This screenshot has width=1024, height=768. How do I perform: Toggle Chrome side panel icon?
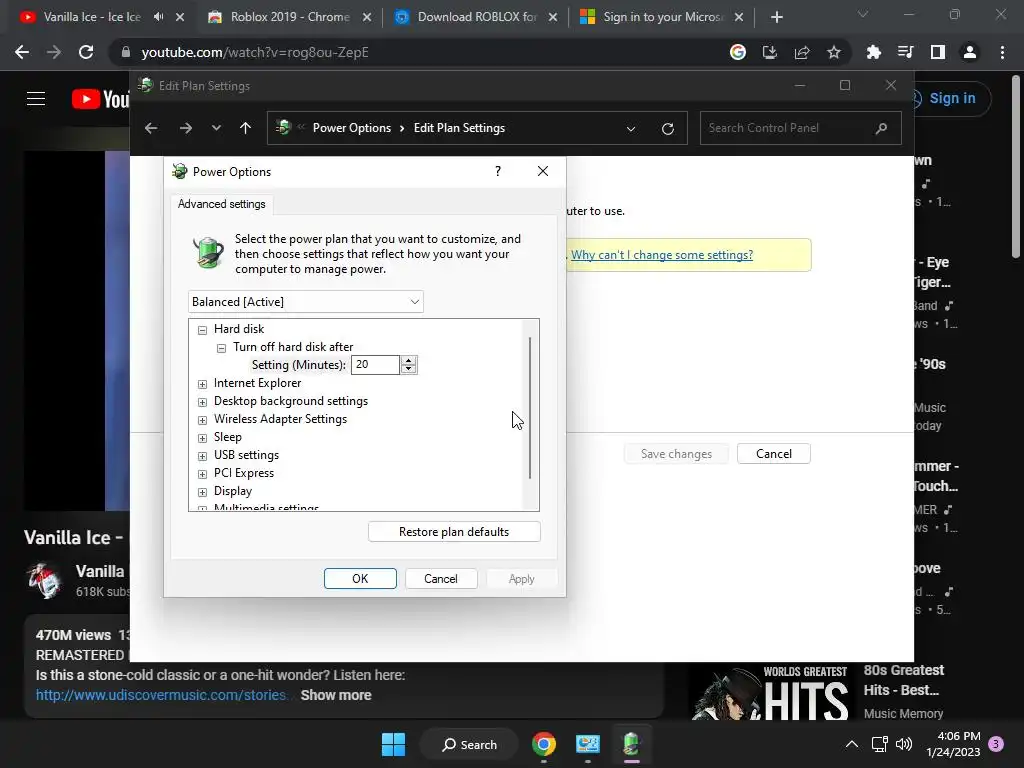tap(938, 52)
